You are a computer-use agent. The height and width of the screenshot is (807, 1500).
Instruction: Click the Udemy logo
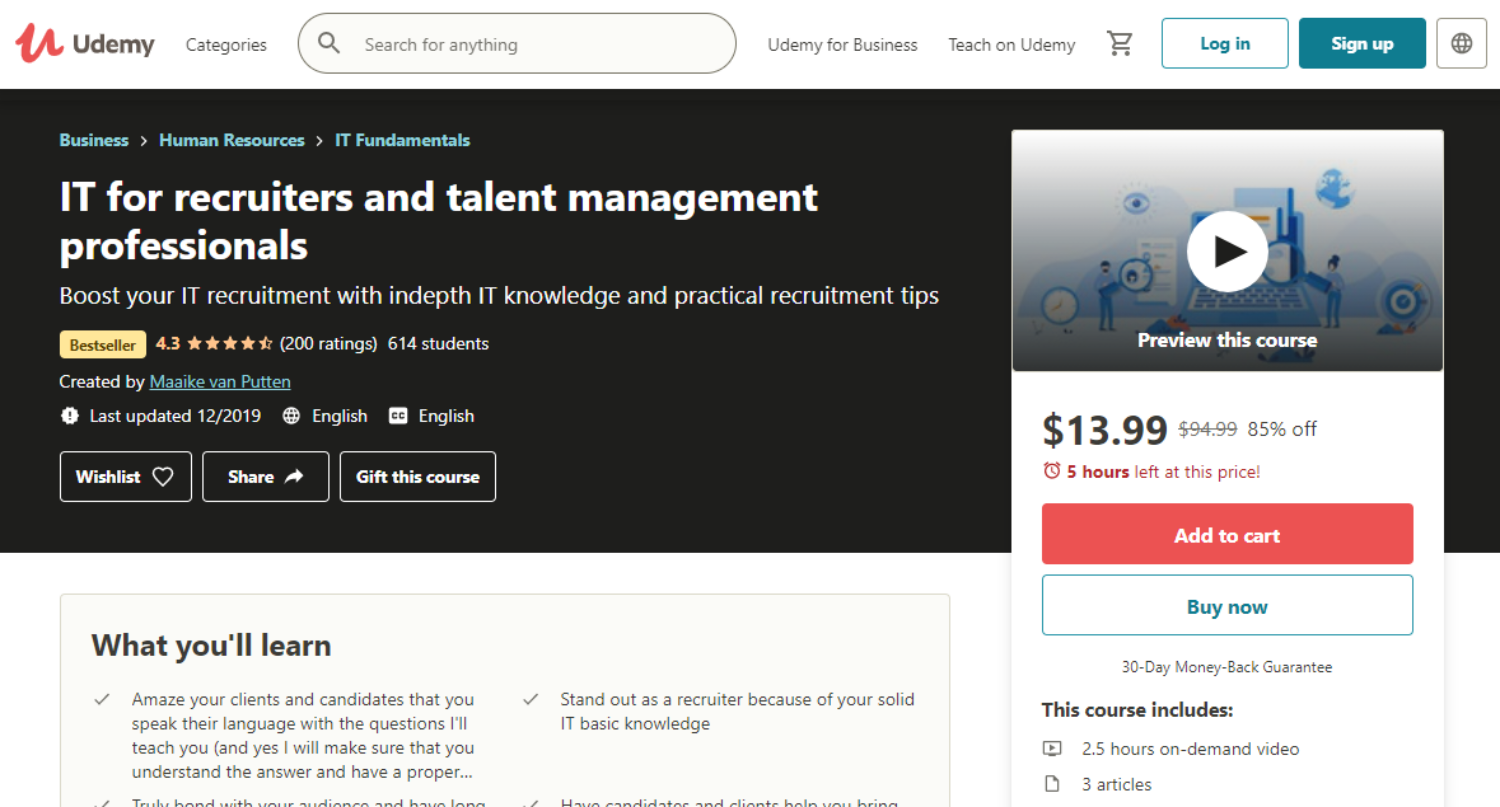point(85,44)
